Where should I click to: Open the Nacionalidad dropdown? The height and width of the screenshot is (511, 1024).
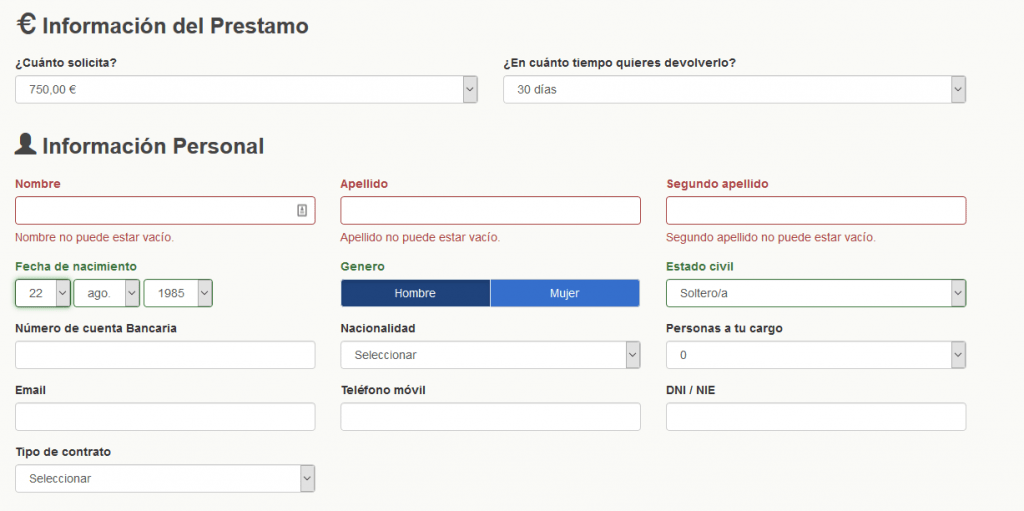(490, 355)
